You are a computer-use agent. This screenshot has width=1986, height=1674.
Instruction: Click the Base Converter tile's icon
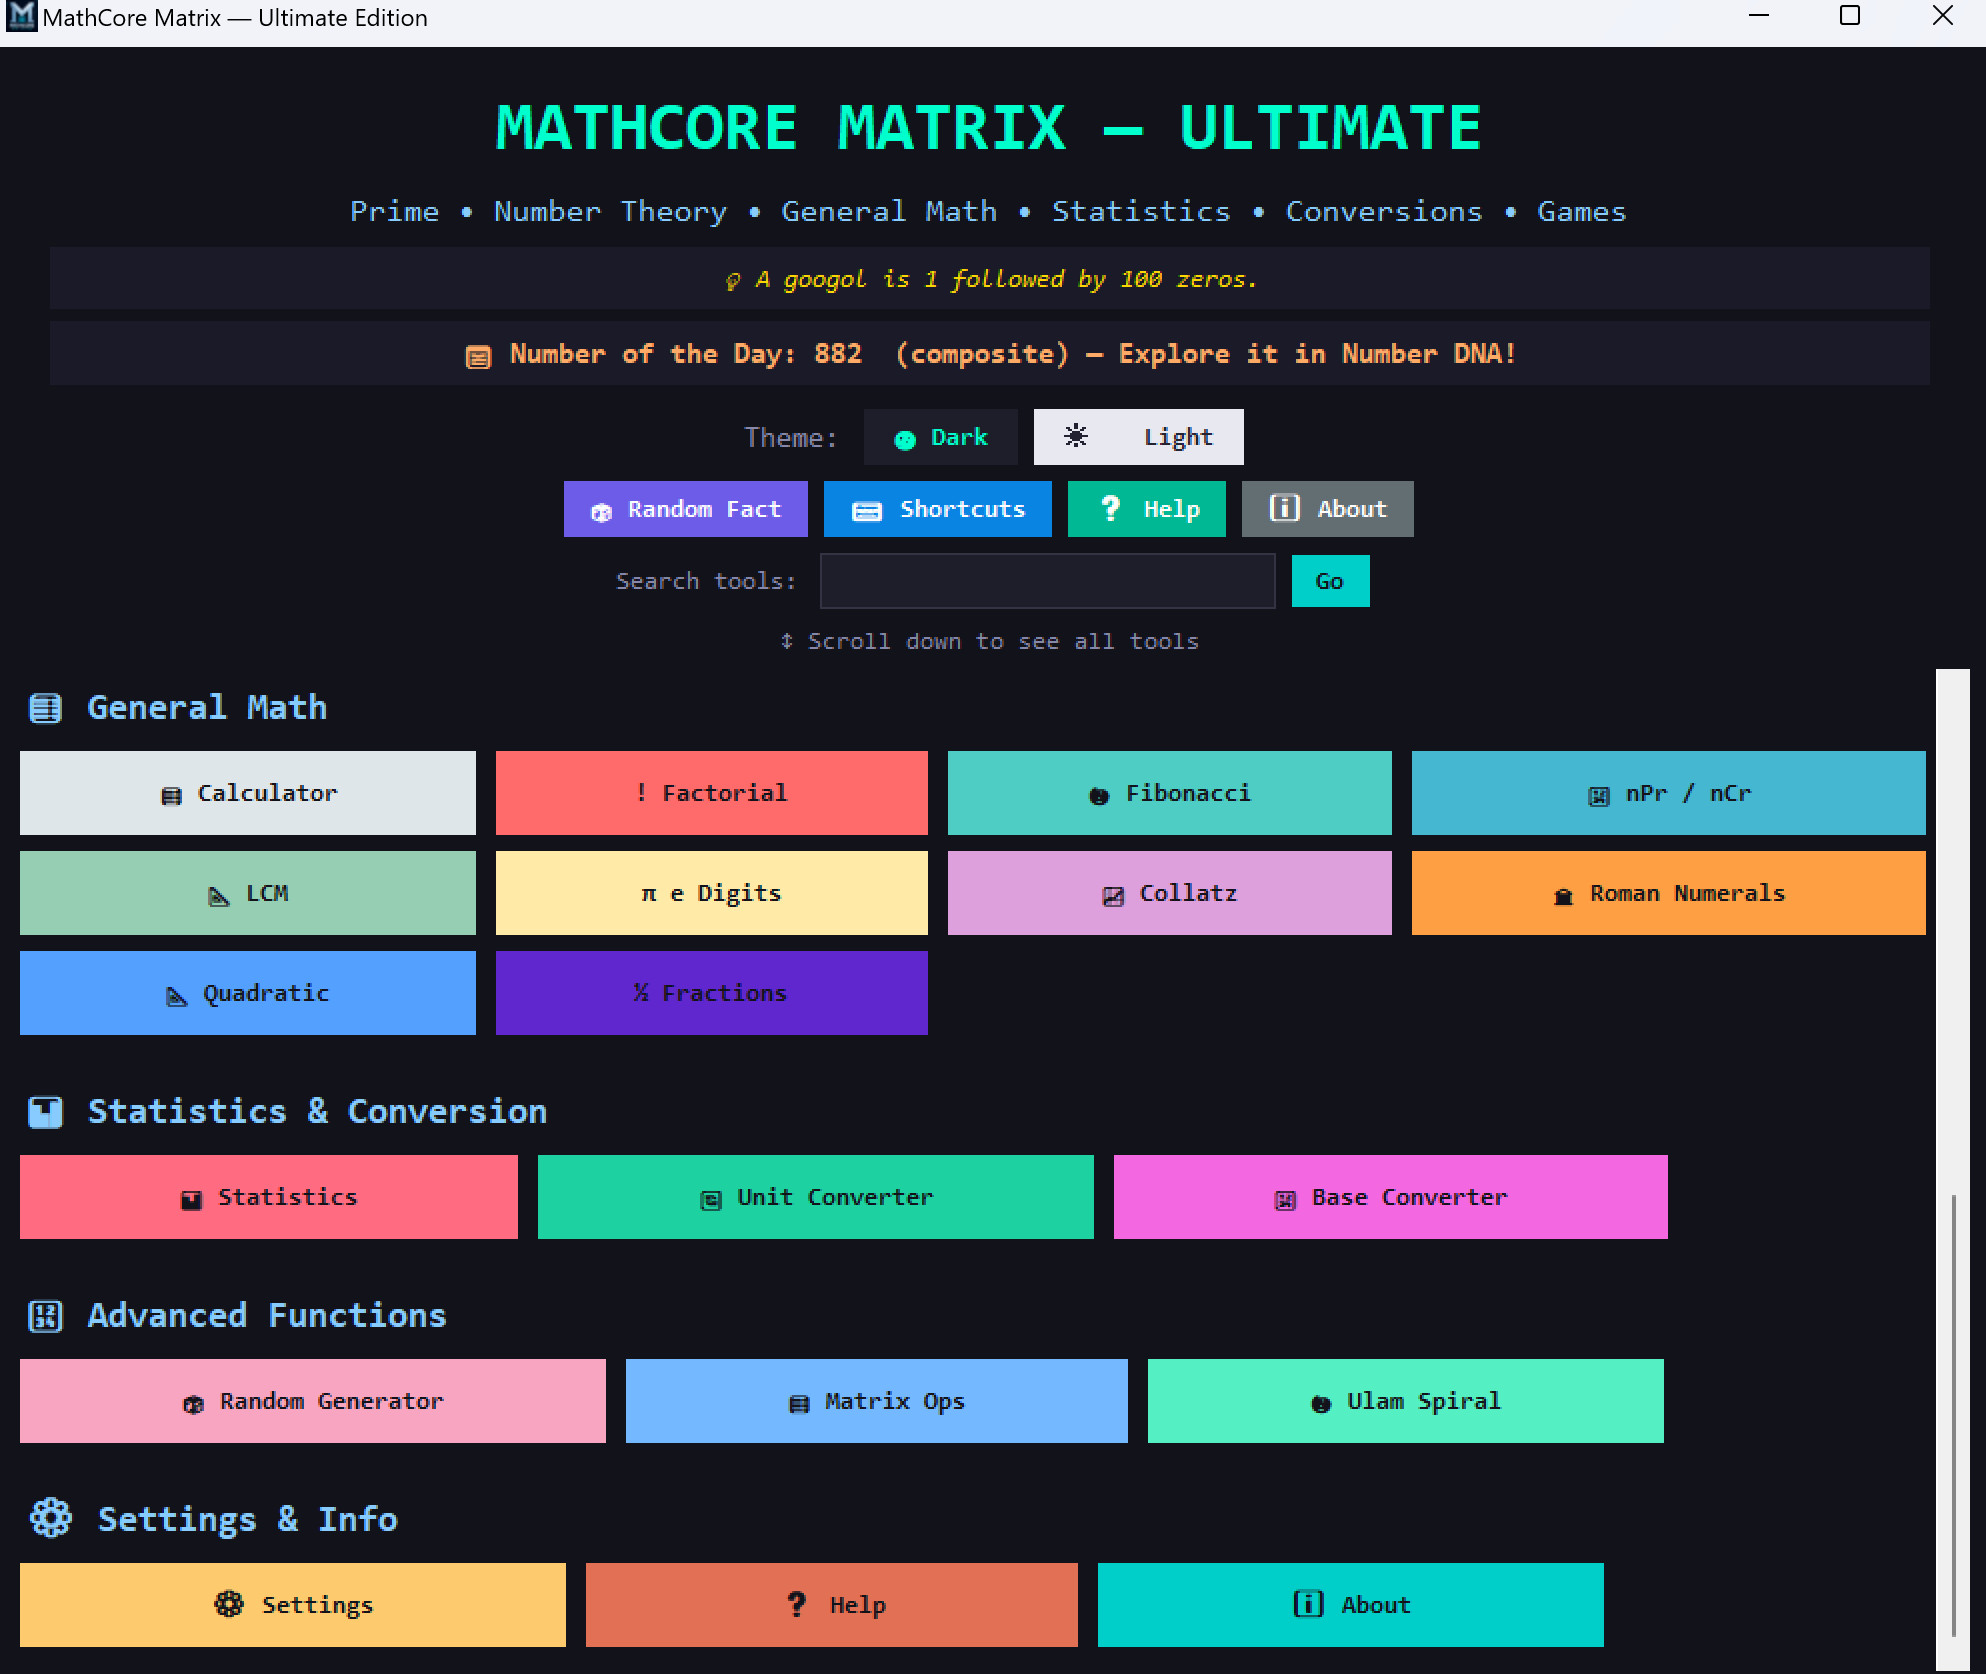coord(1286,1200)
